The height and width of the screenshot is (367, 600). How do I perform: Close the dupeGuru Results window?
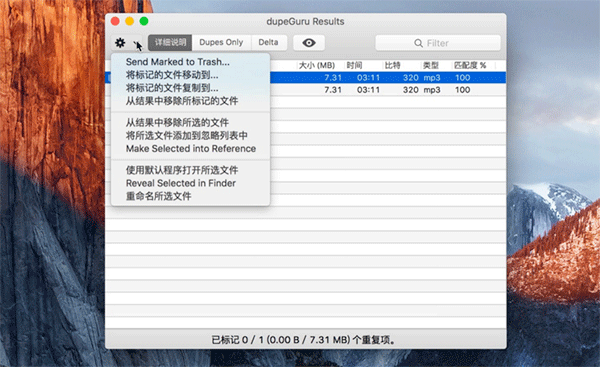point(115,21)
